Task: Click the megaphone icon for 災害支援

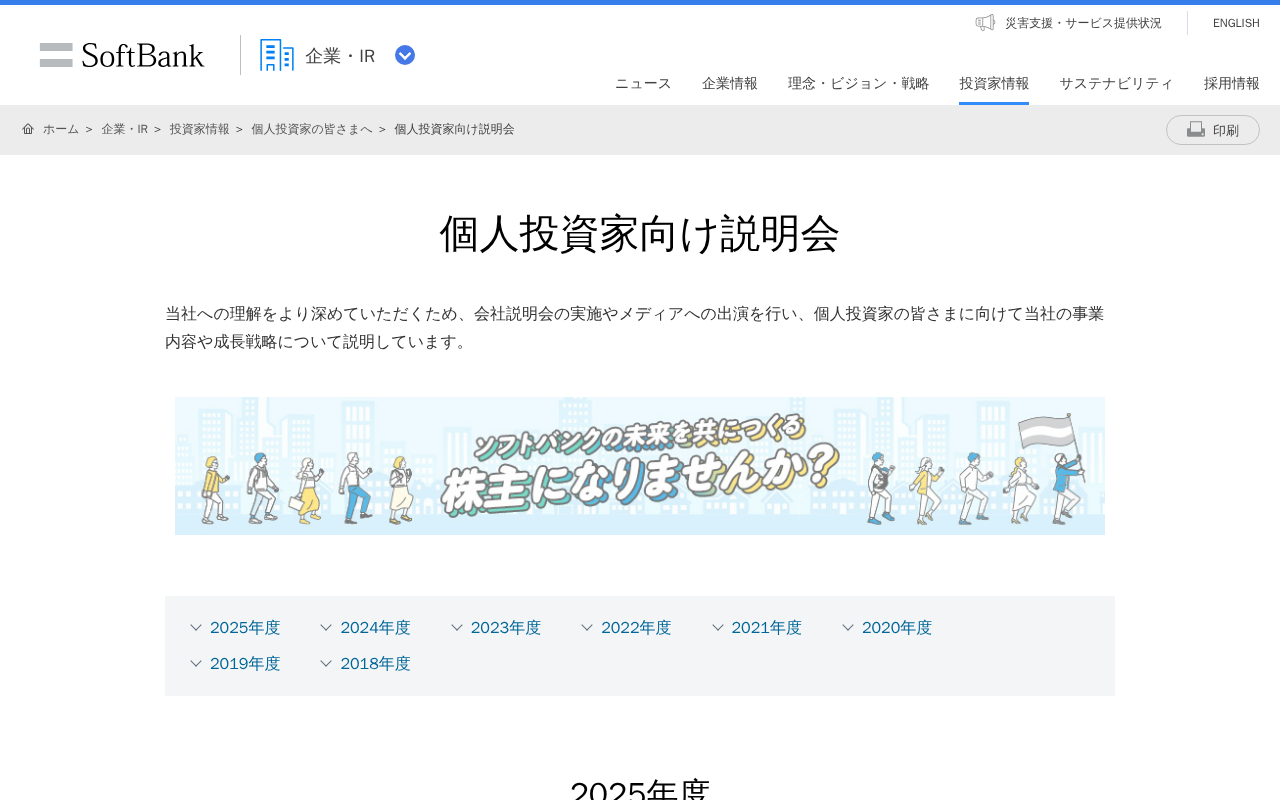Action: [x=985, y=22]
